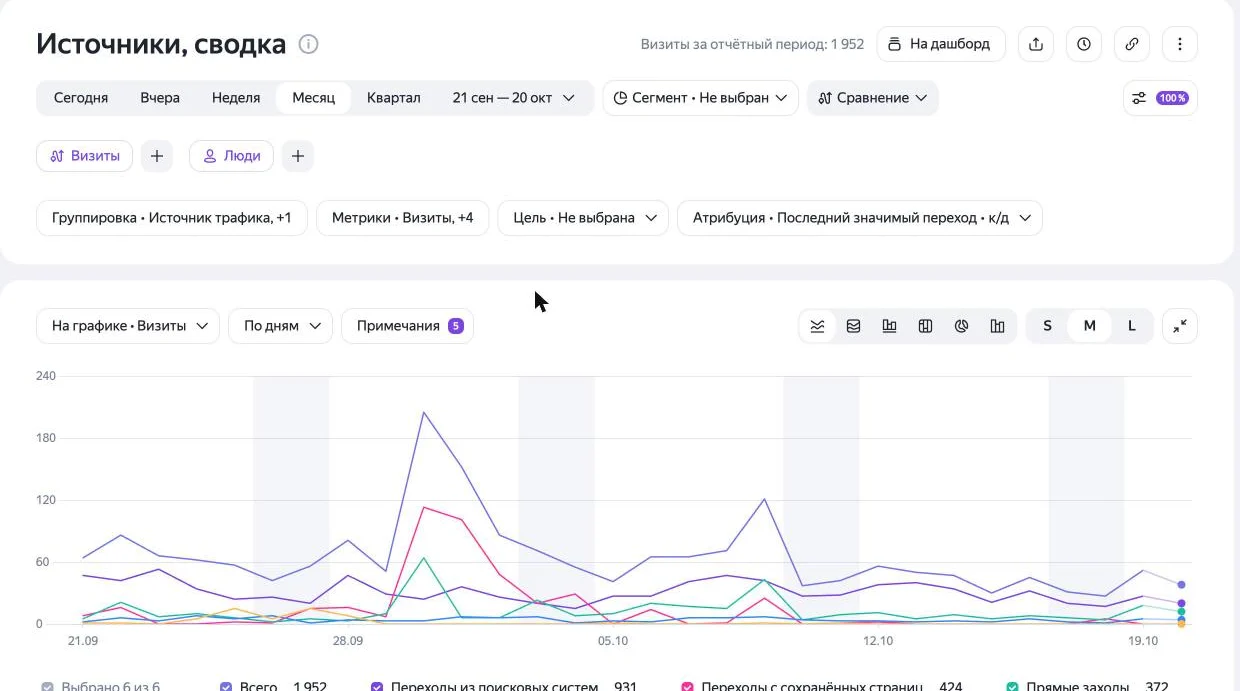
Task: Open the date range 21 сен — 20 окт dropdown
Action: [514, 98]
